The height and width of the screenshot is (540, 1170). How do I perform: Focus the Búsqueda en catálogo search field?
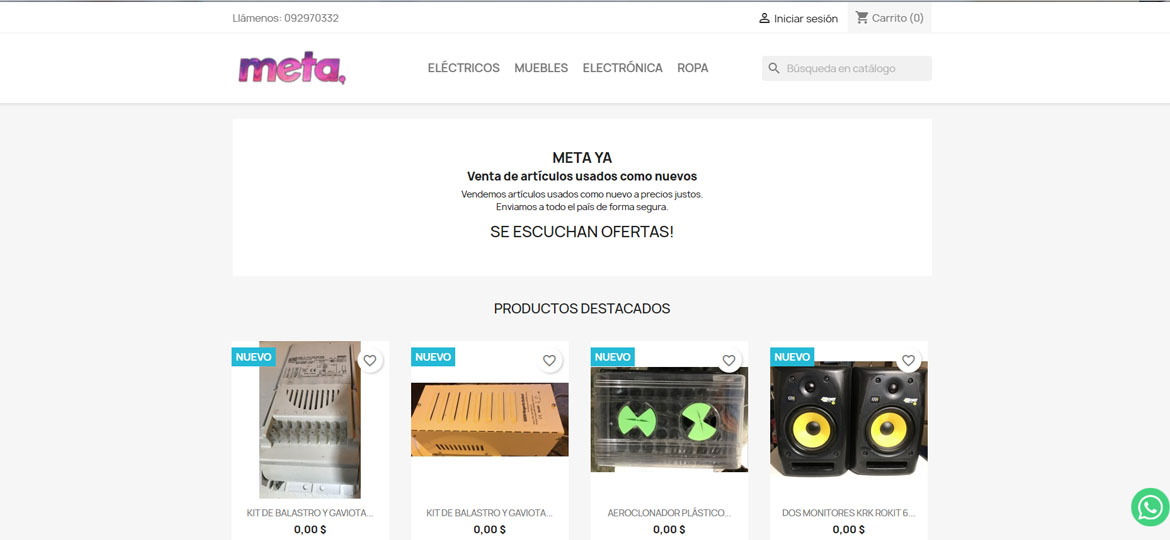[x=847, y=69]
